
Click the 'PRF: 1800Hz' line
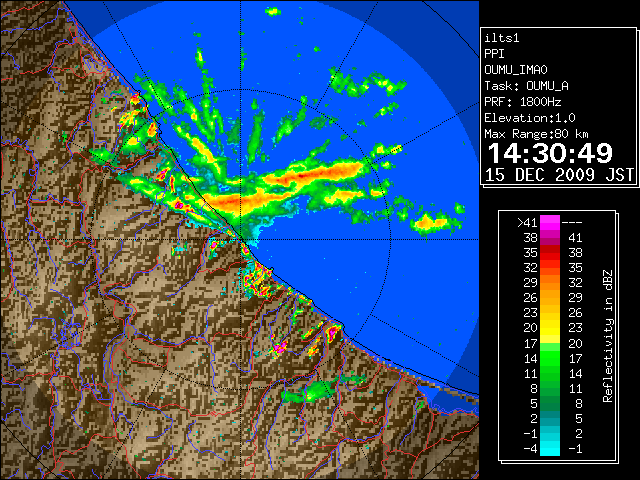(x=523, y=102)
